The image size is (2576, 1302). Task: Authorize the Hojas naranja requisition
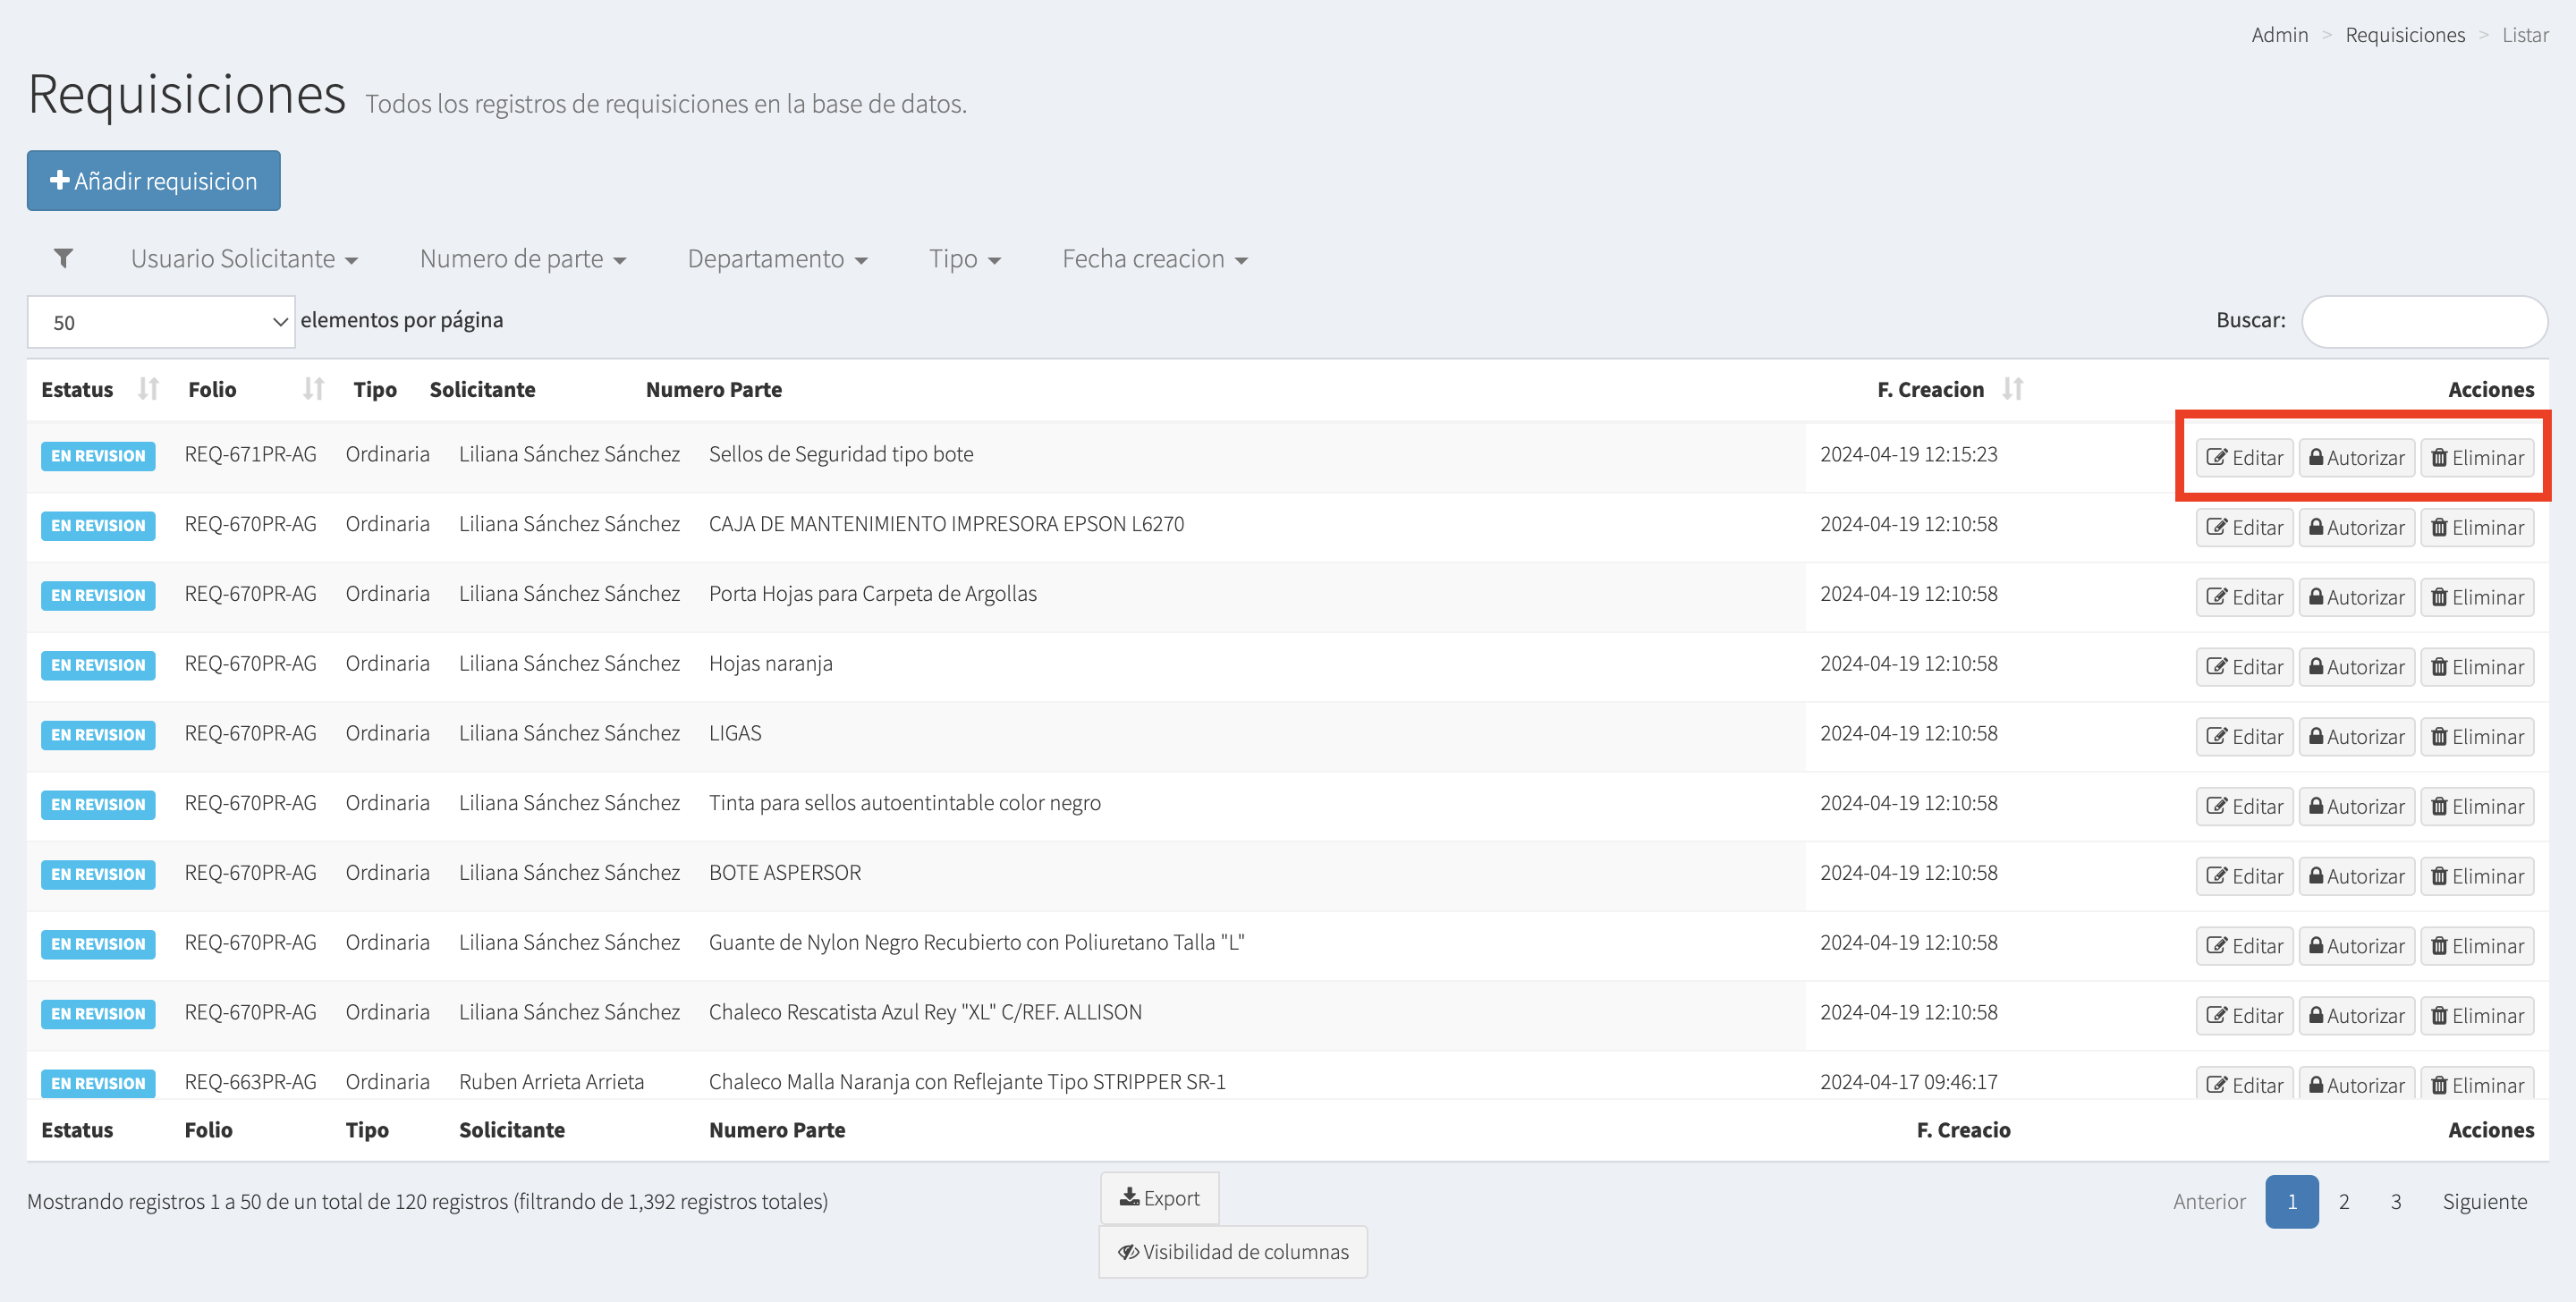(2356, 667)
